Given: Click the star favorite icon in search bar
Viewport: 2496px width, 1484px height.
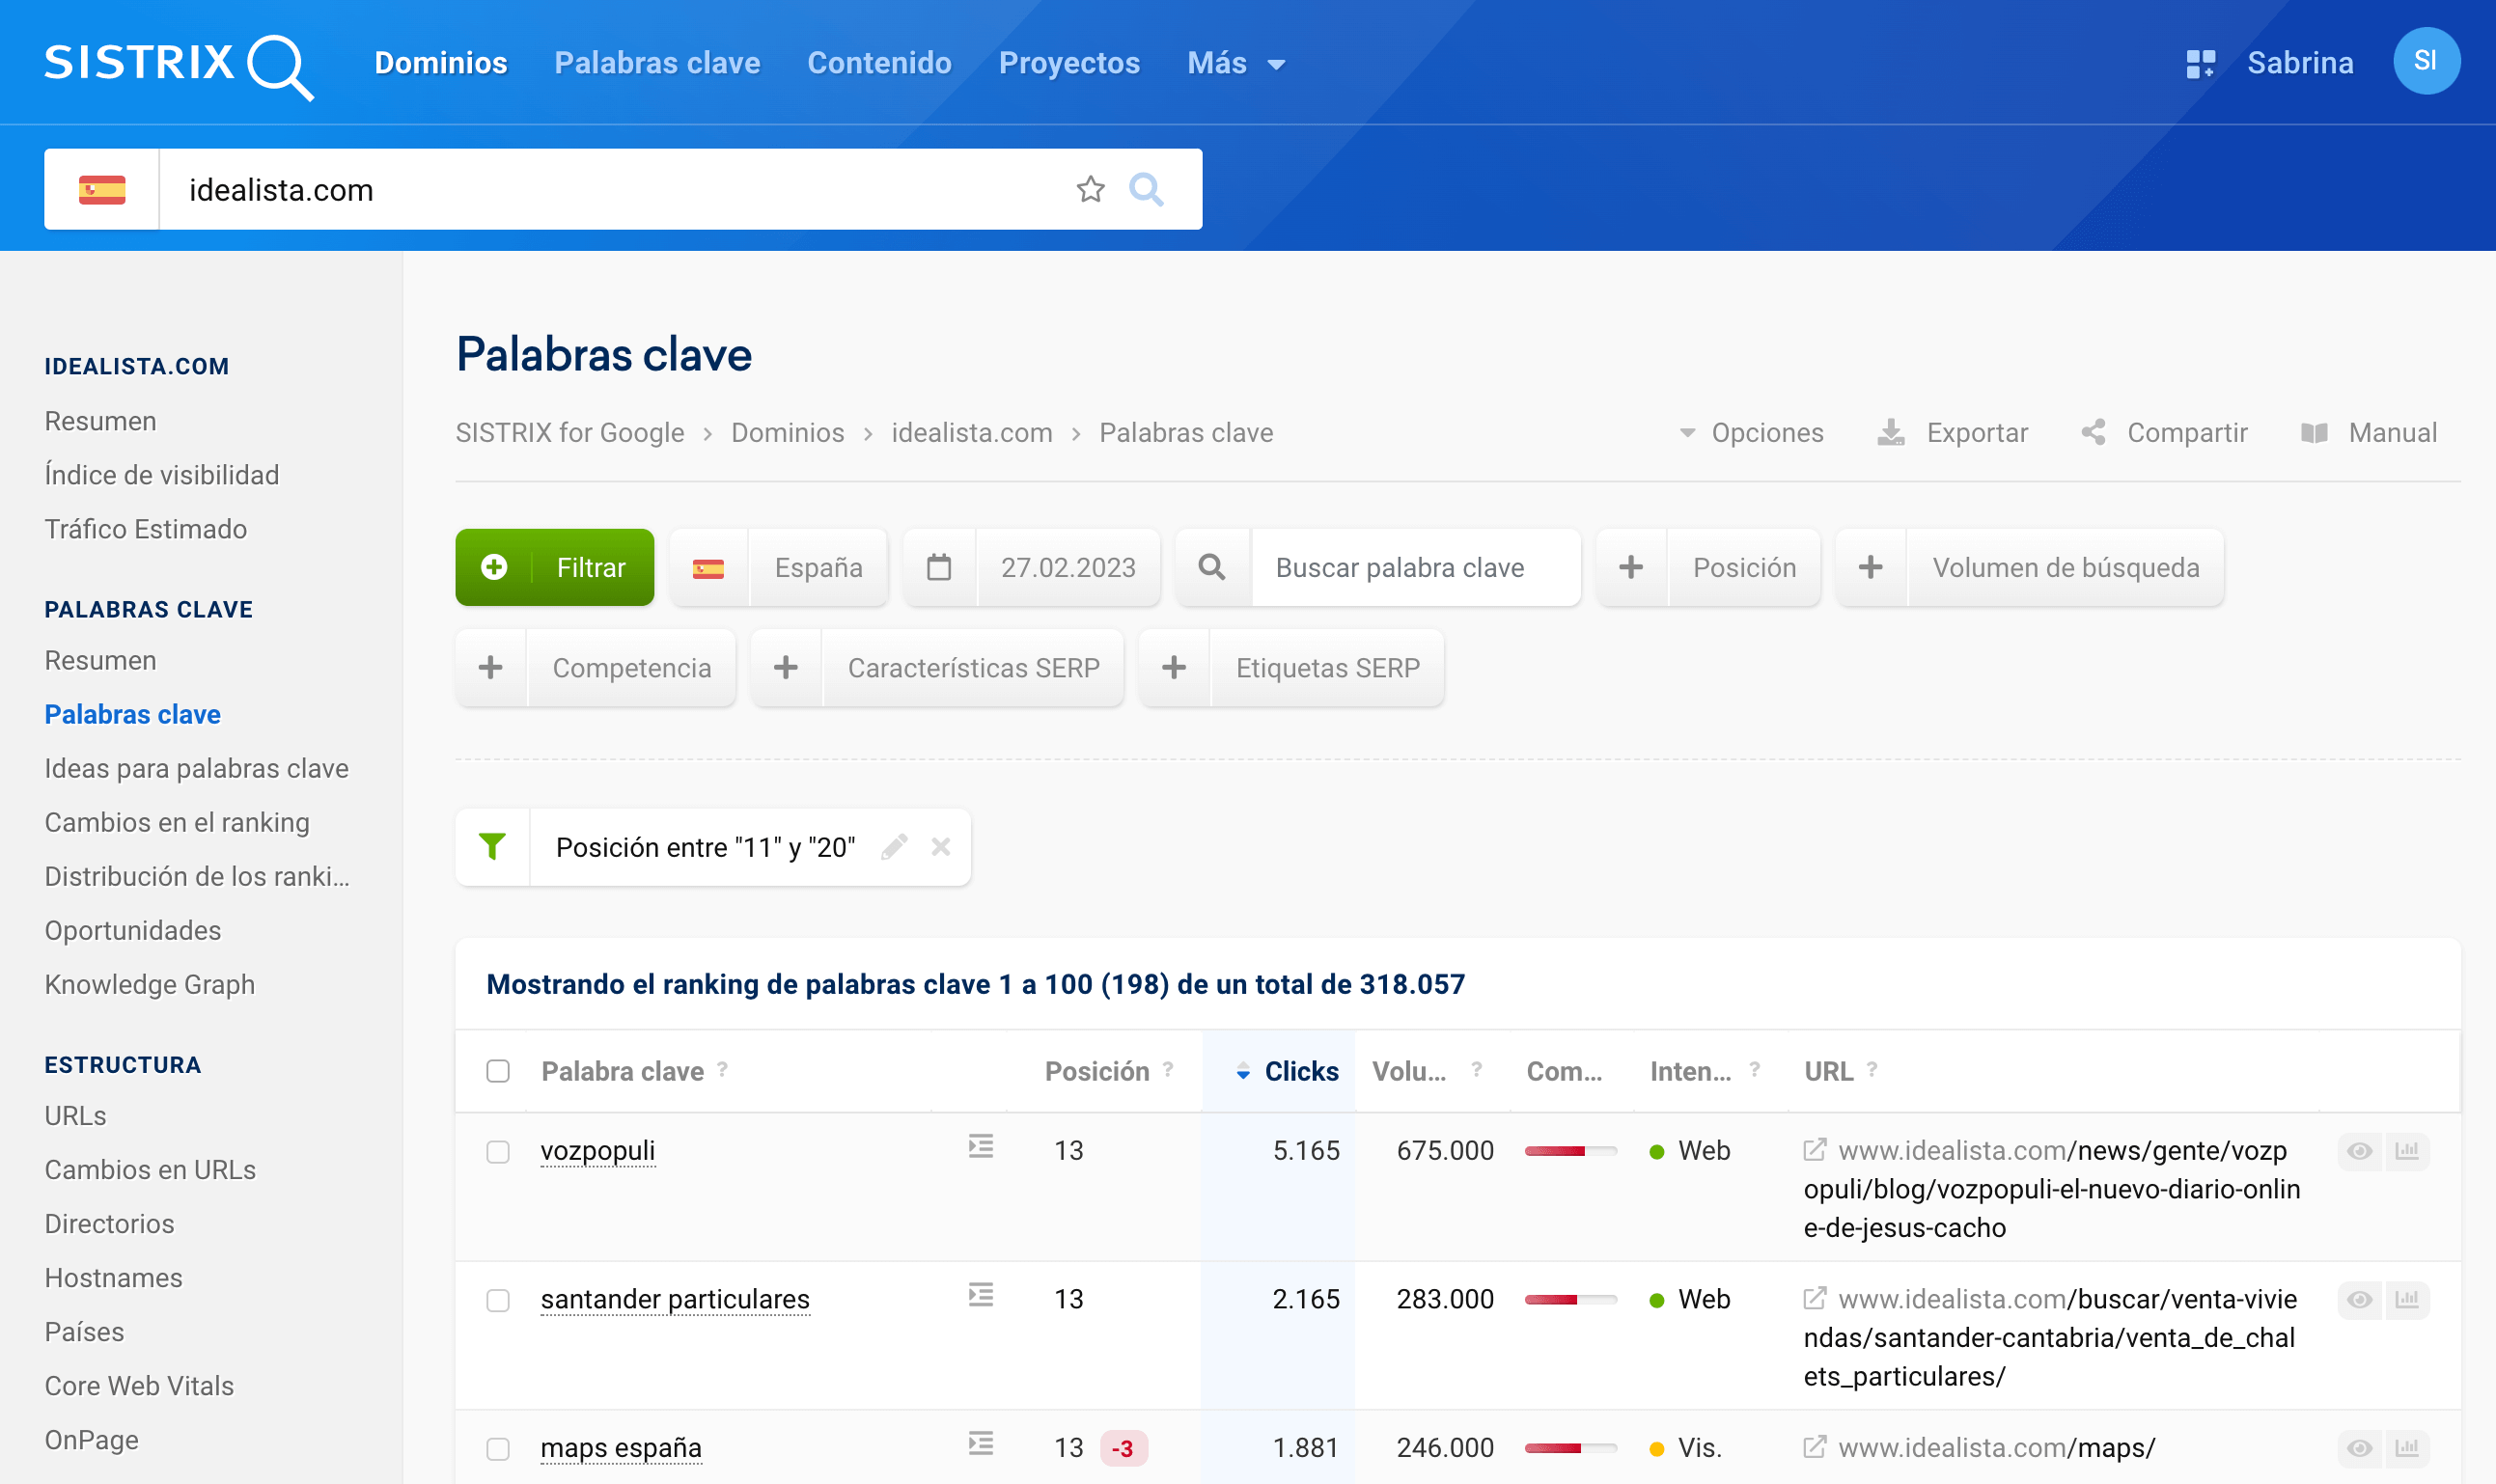Looking at the screenshot, I should click(1090, 189).
